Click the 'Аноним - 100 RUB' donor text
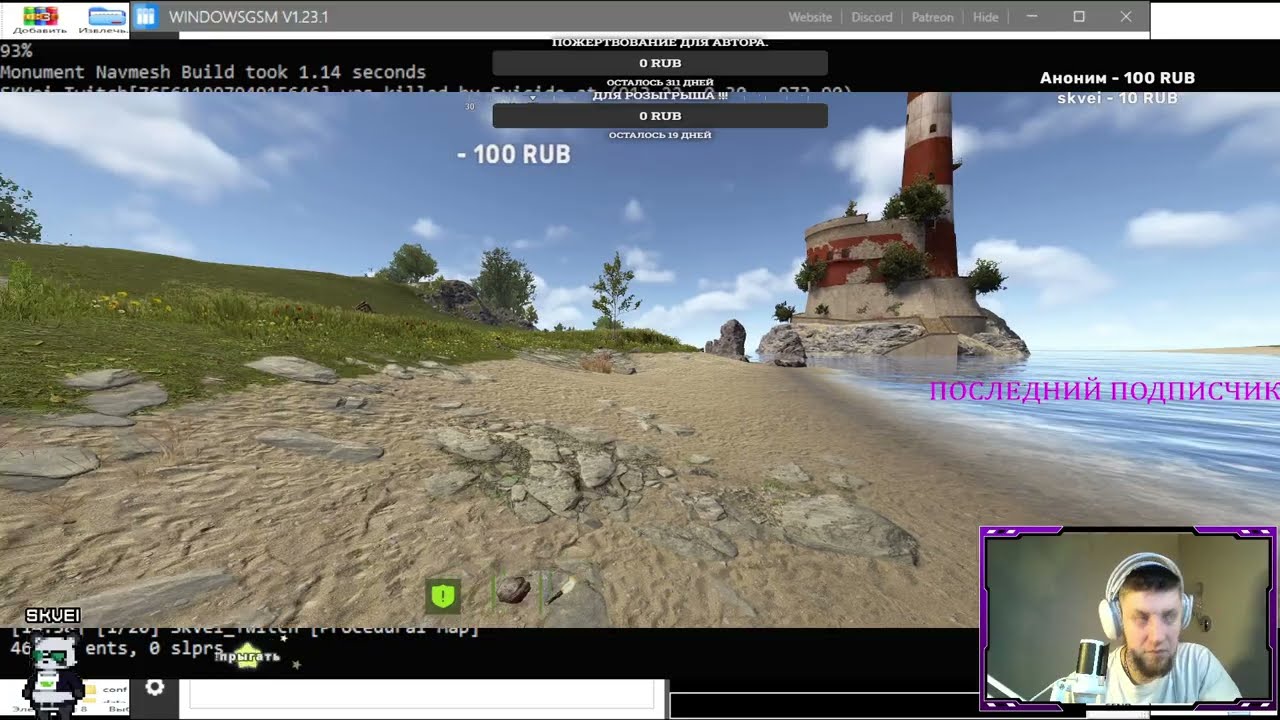 1117,78
